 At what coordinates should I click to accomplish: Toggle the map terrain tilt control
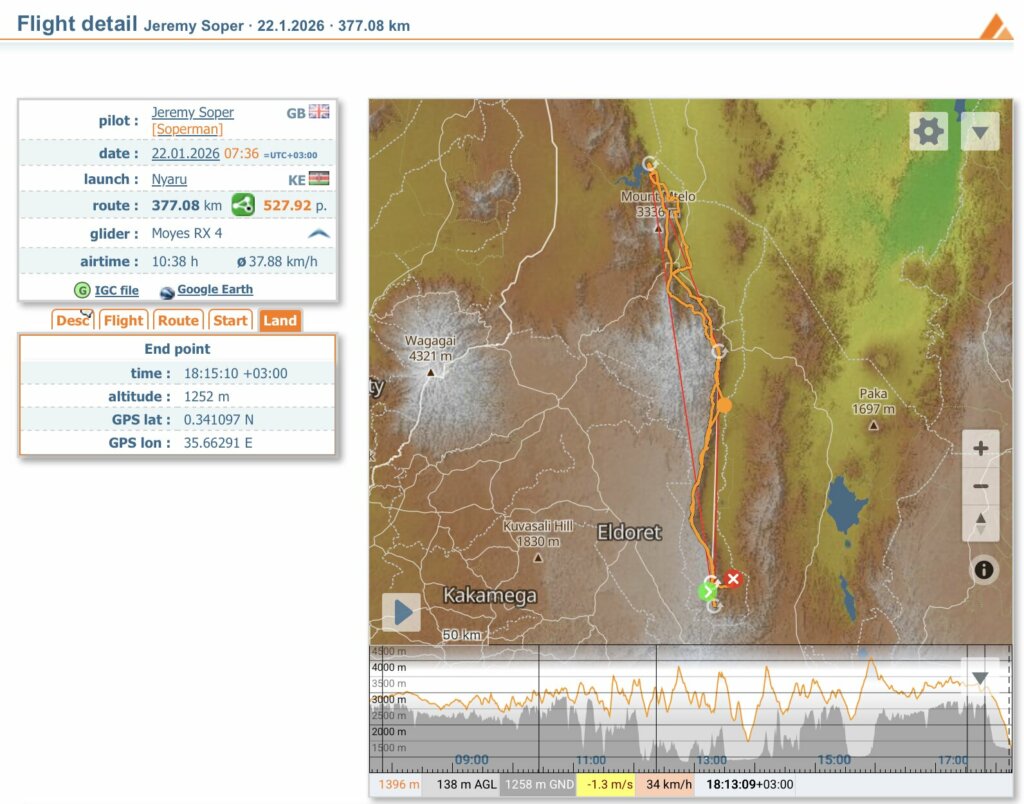click(x=980, y=523)
